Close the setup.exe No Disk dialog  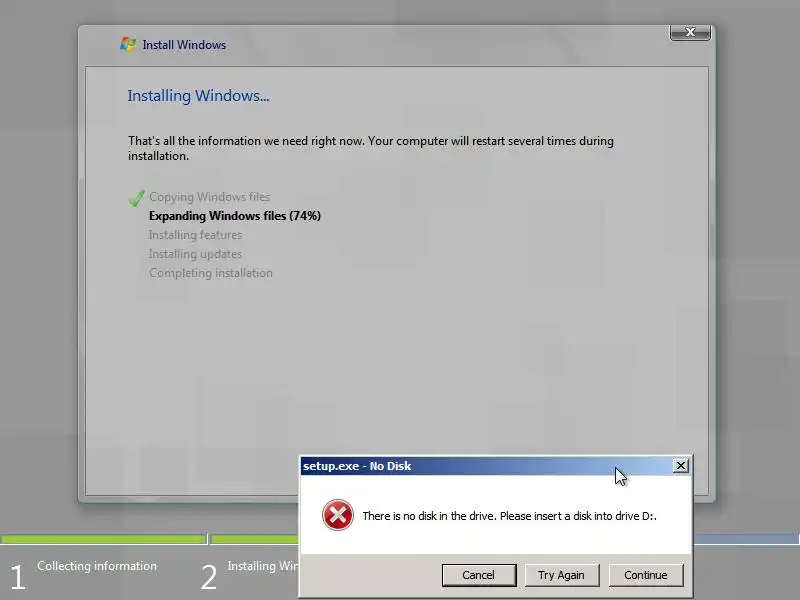[681, 466]
